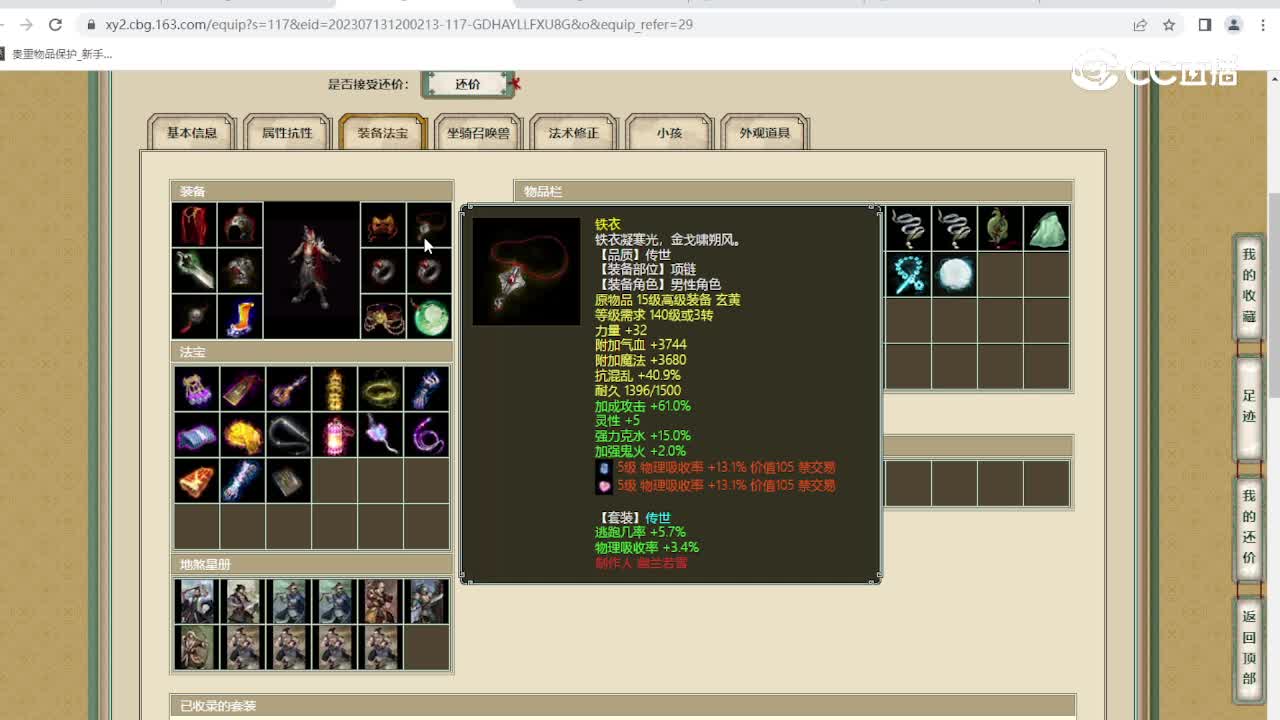Select the necklace icon under the cursor
Screen dimensions: 1280x720
[x=429, y=225]
